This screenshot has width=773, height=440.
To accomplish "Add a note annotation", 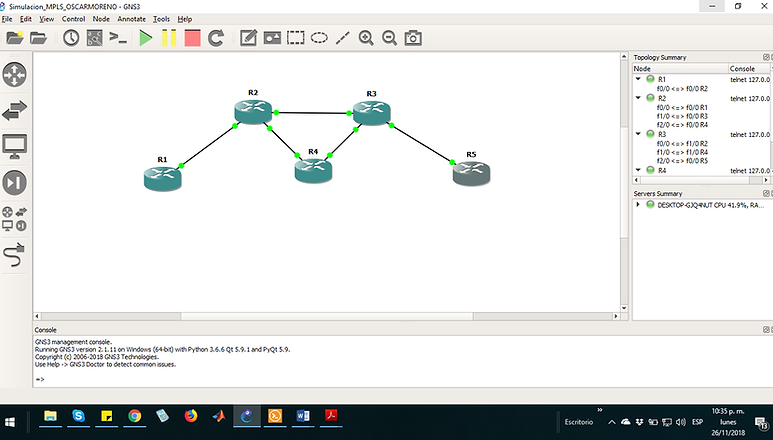I will [248, 38].
